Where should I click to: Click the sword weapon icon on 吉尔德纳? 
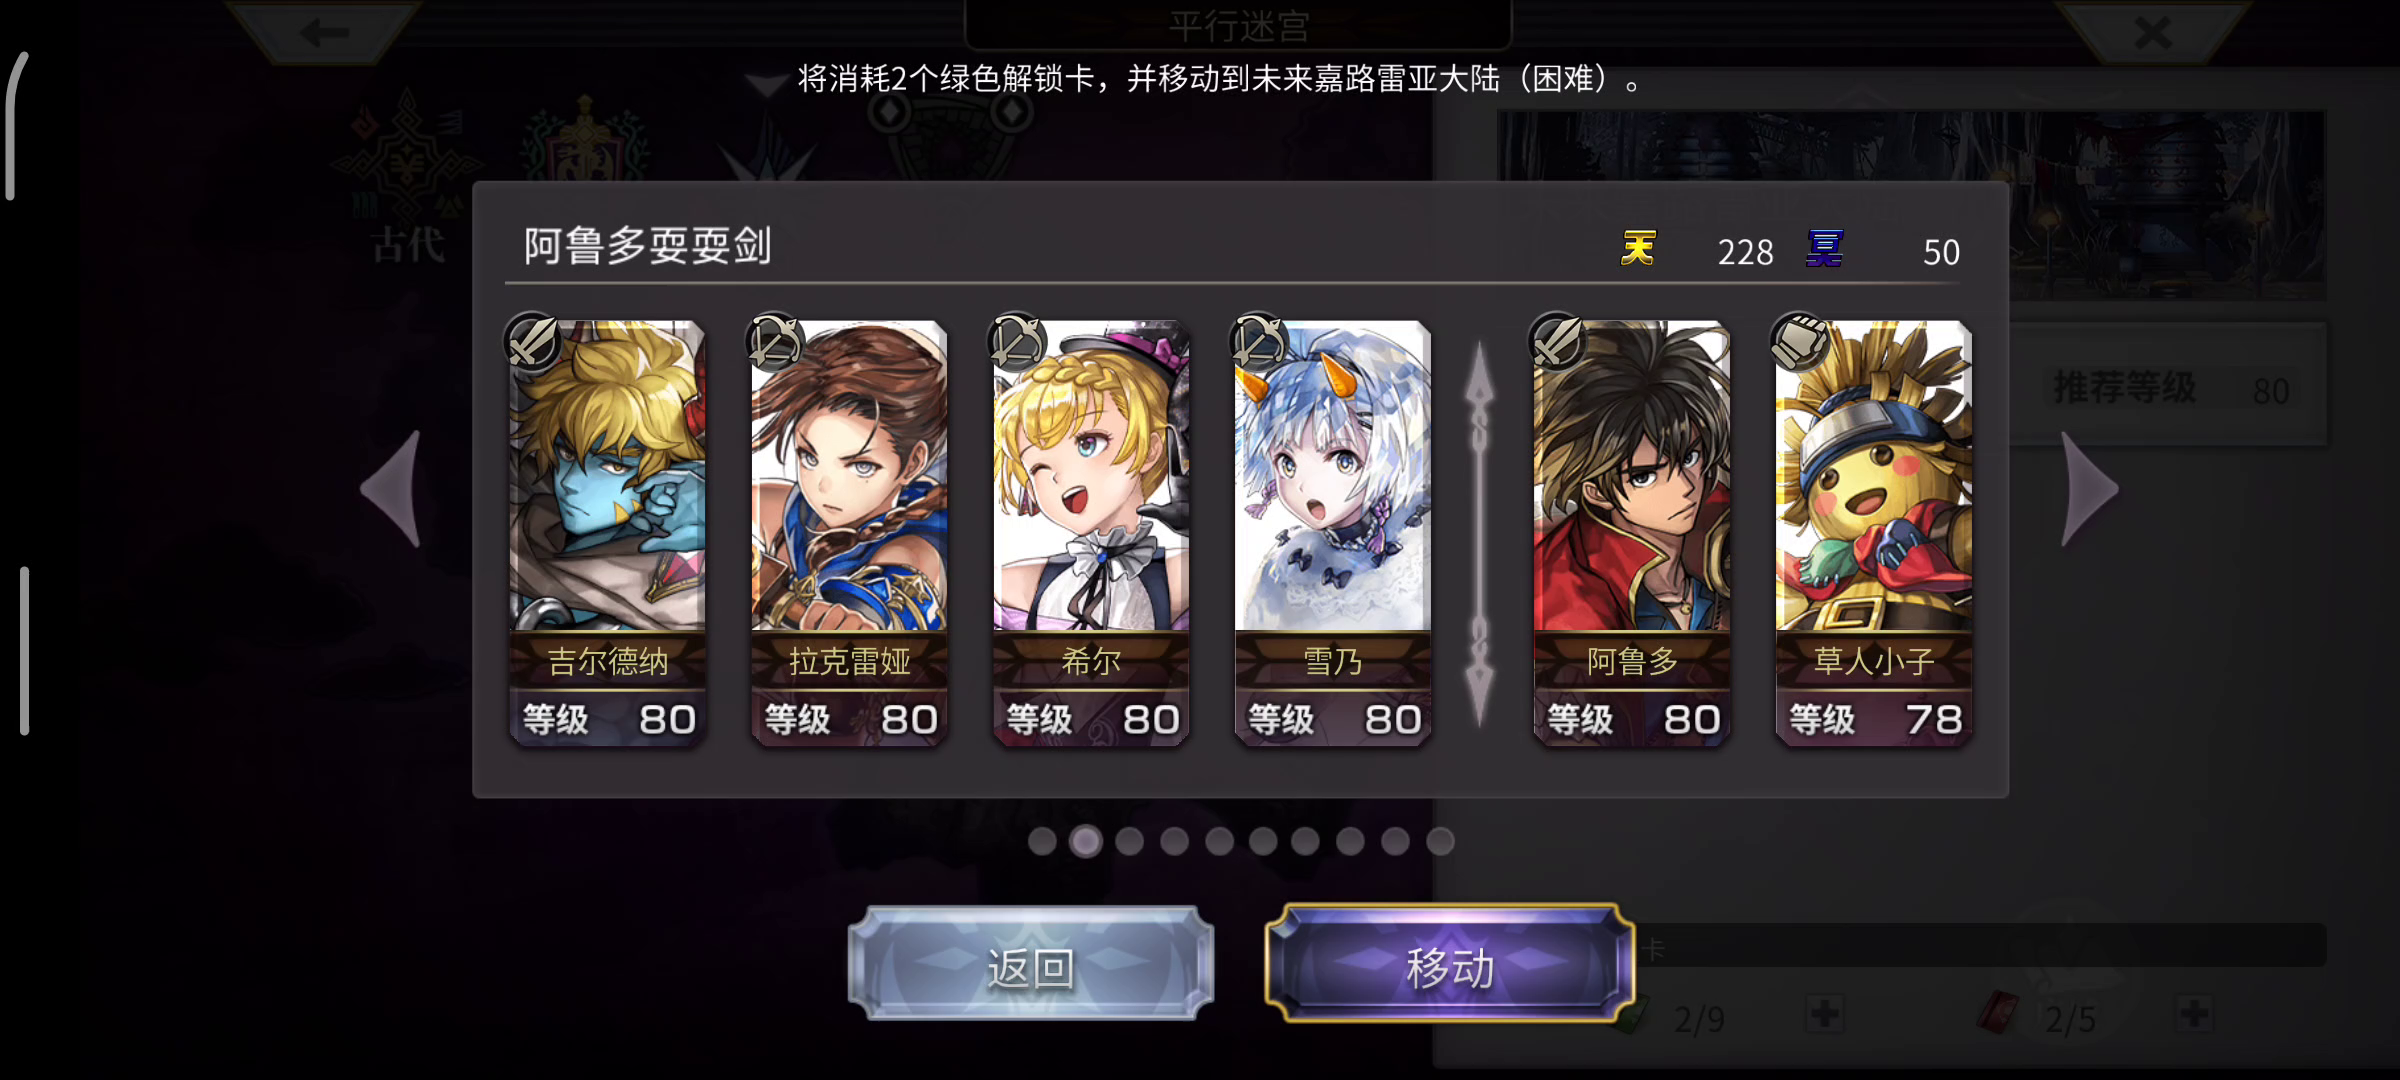pos(533,342)
